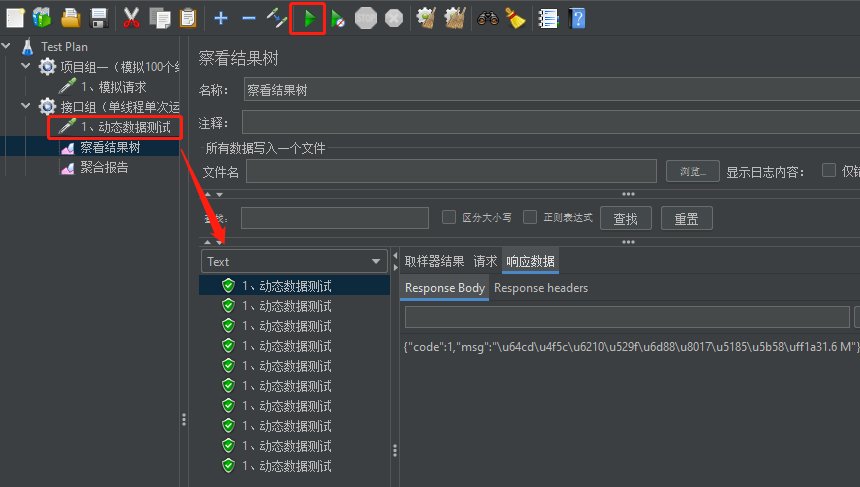Click the 查找 search button
Viewport: 860px width, 487px height.
pyautogui.click(x=625, y=218)
